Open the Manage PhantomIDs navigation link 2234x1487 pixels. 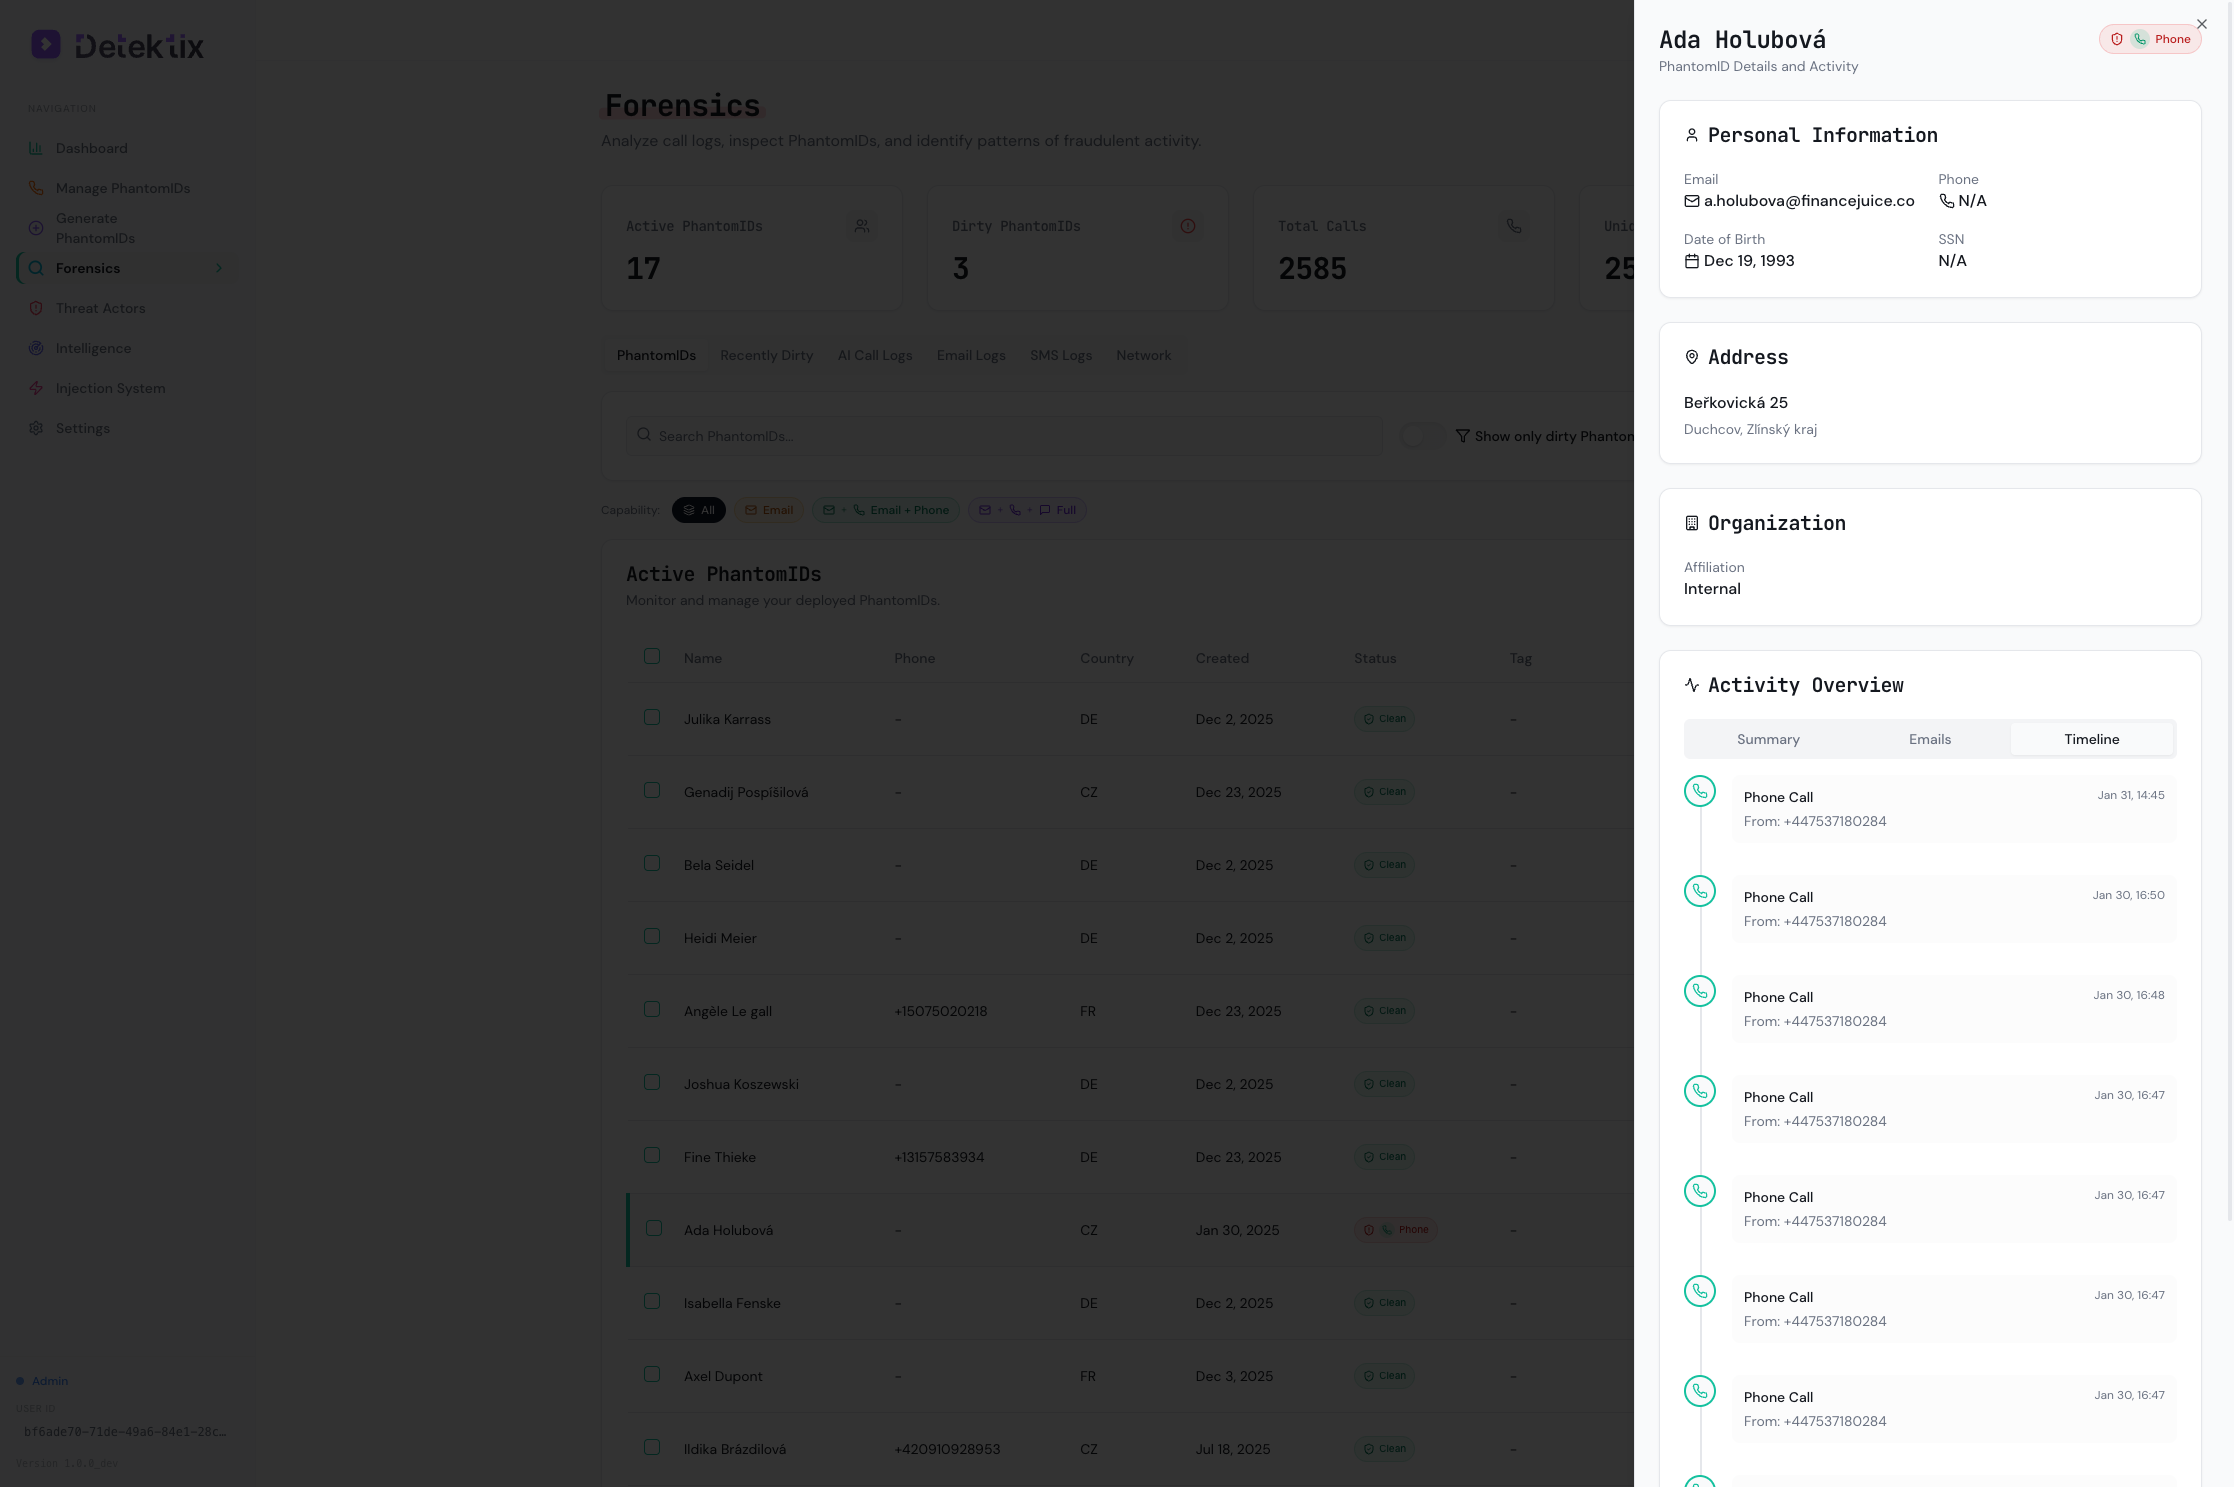click(122, 188)
